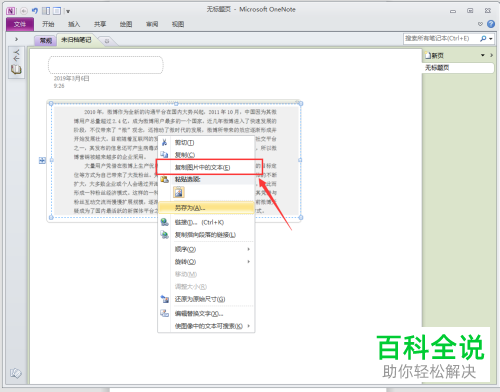Click the Undo arrow in quick access toolbar
The width and height of the screenshot is (500, 392).
35,11
